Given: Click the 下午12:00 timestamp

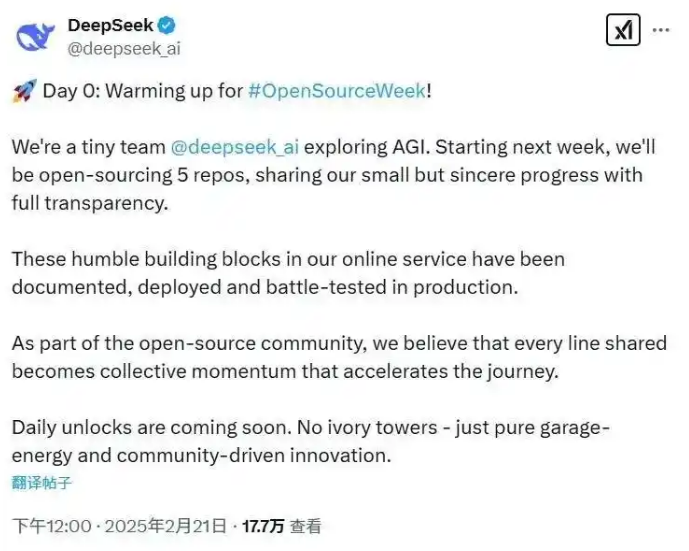Looking at the screenshot, I should pos(52,526).
